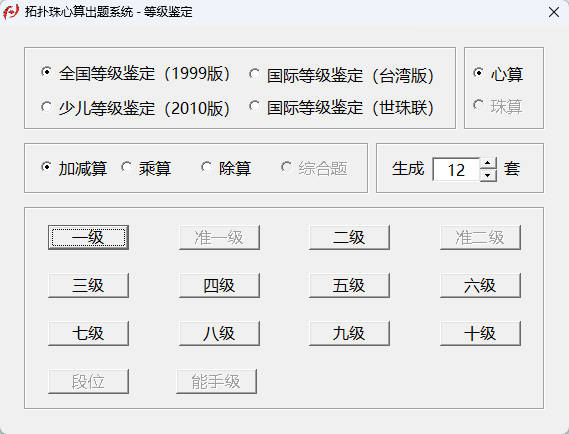Select the 八级 level button
The image size is (569, 434).
(x=219, y=333)
